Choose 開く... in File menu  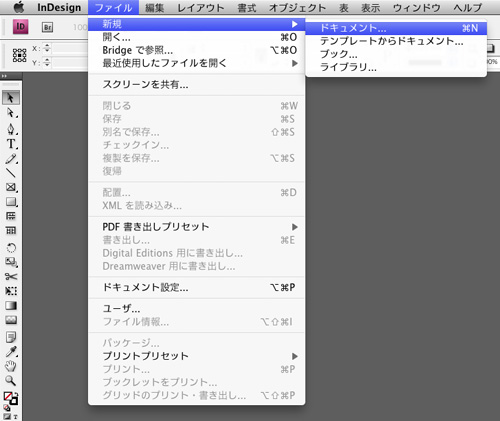click(197, 37)
